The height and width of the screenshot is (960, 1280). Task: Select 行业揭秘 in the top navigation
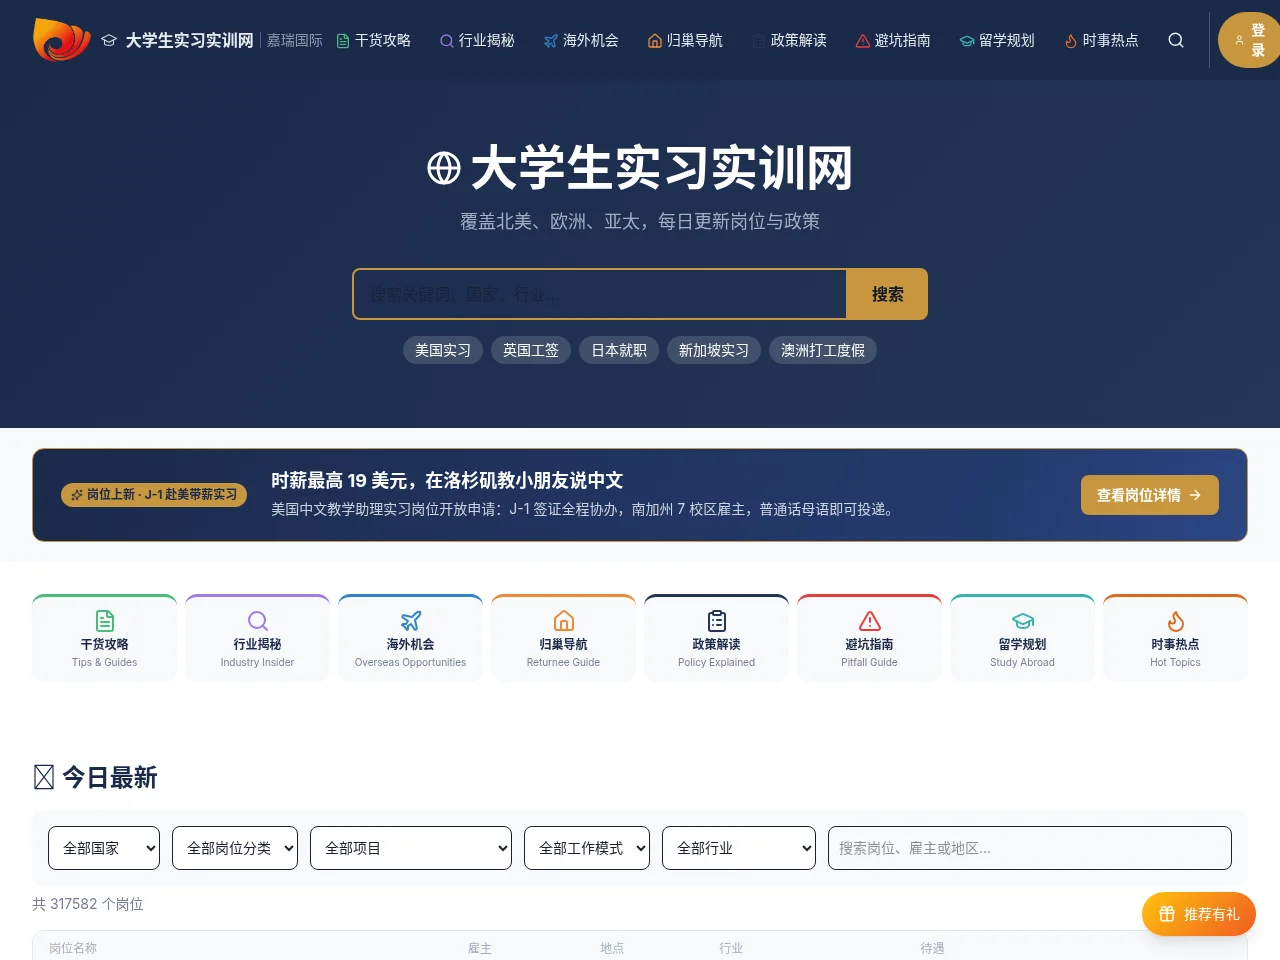click(x=477, y=40)
